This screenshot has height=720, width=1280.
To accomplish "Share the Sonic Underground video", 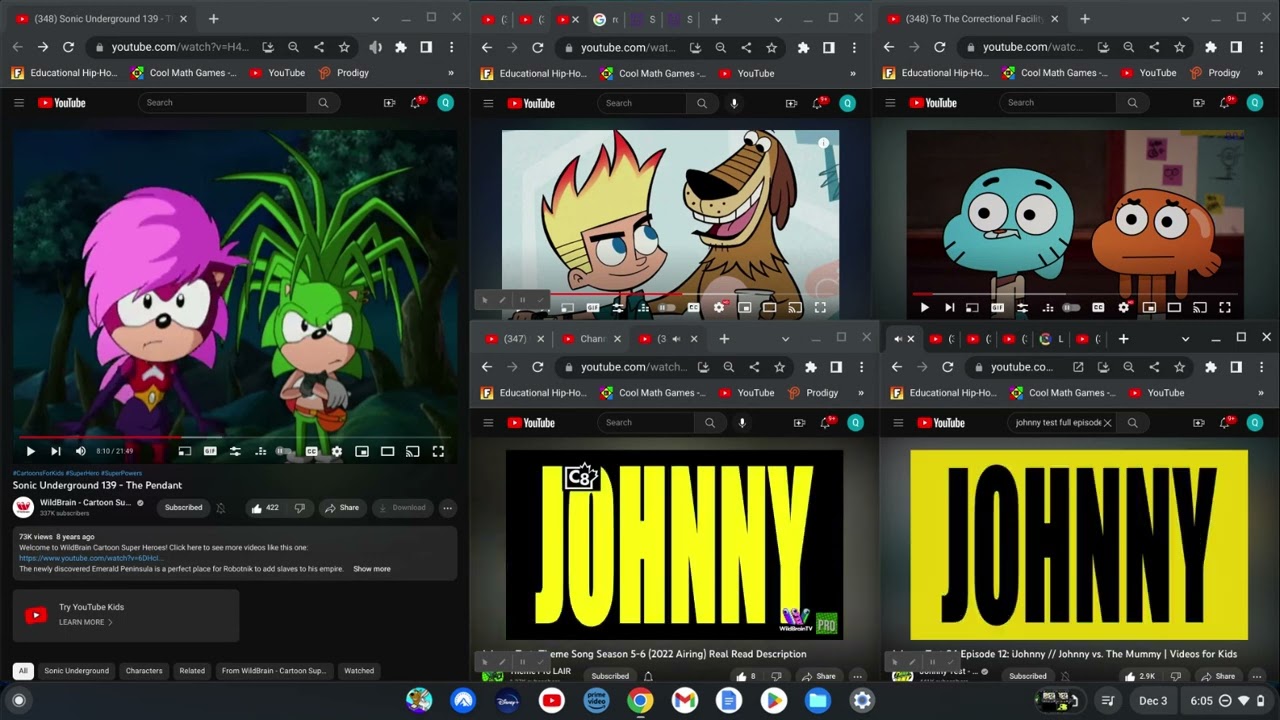I will tap(341, 508).
